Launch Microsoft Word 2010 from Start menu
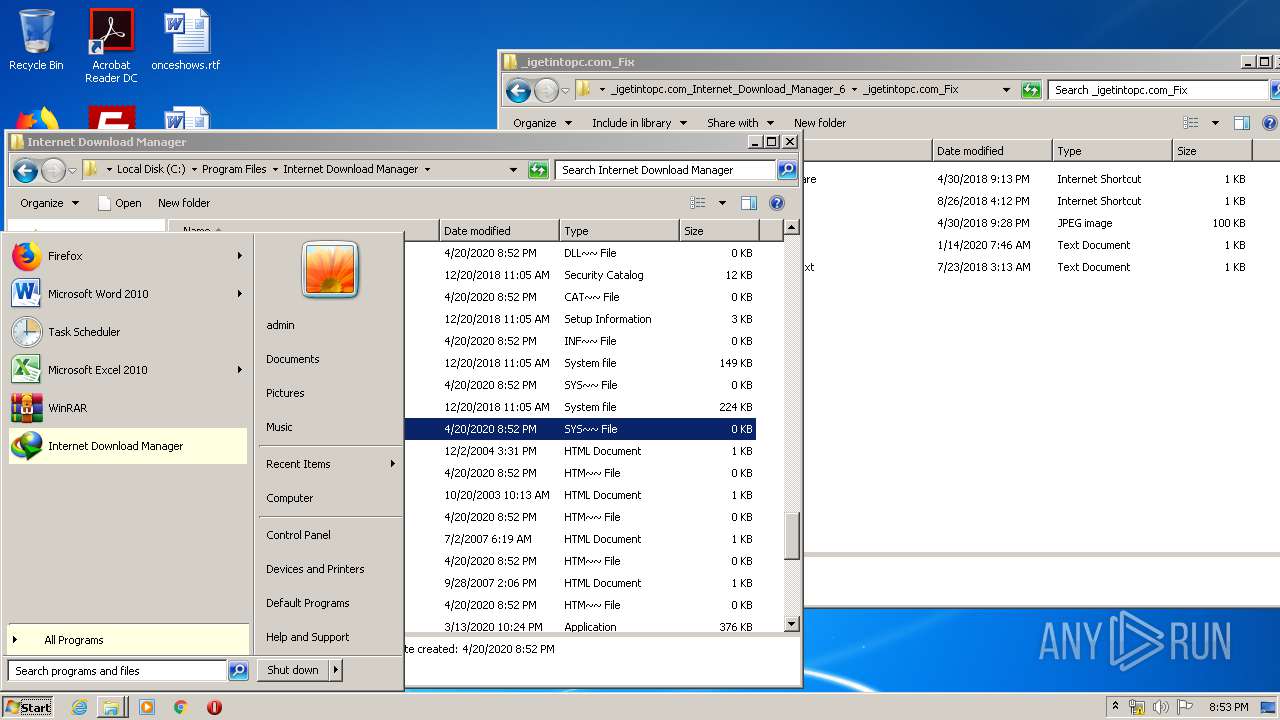Image resolution: width=1280 pixels, height=720 pixels. (127, 294)
